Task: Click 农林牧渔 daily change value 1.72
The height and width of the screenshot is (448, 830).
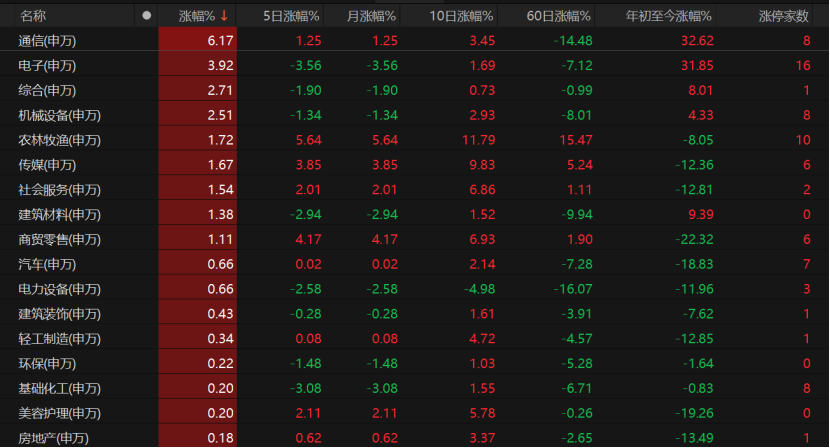Action: pyautogui.click(x=220, y=140)
